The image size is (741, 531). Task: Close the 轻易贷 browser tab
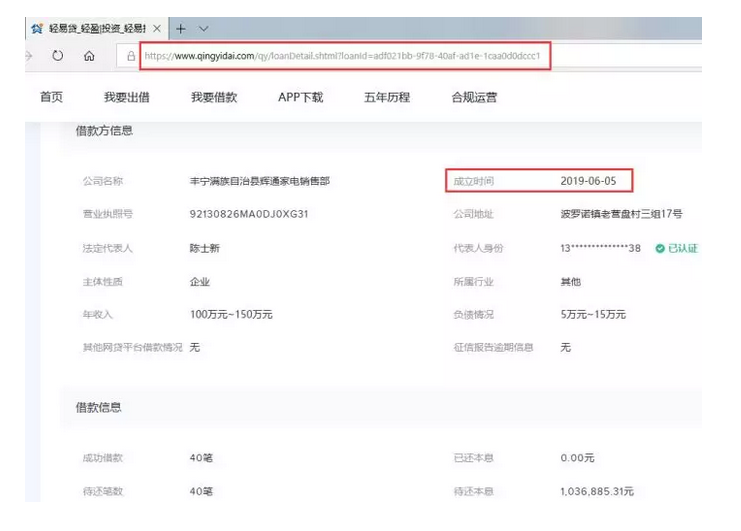click(x=157, y=28)
